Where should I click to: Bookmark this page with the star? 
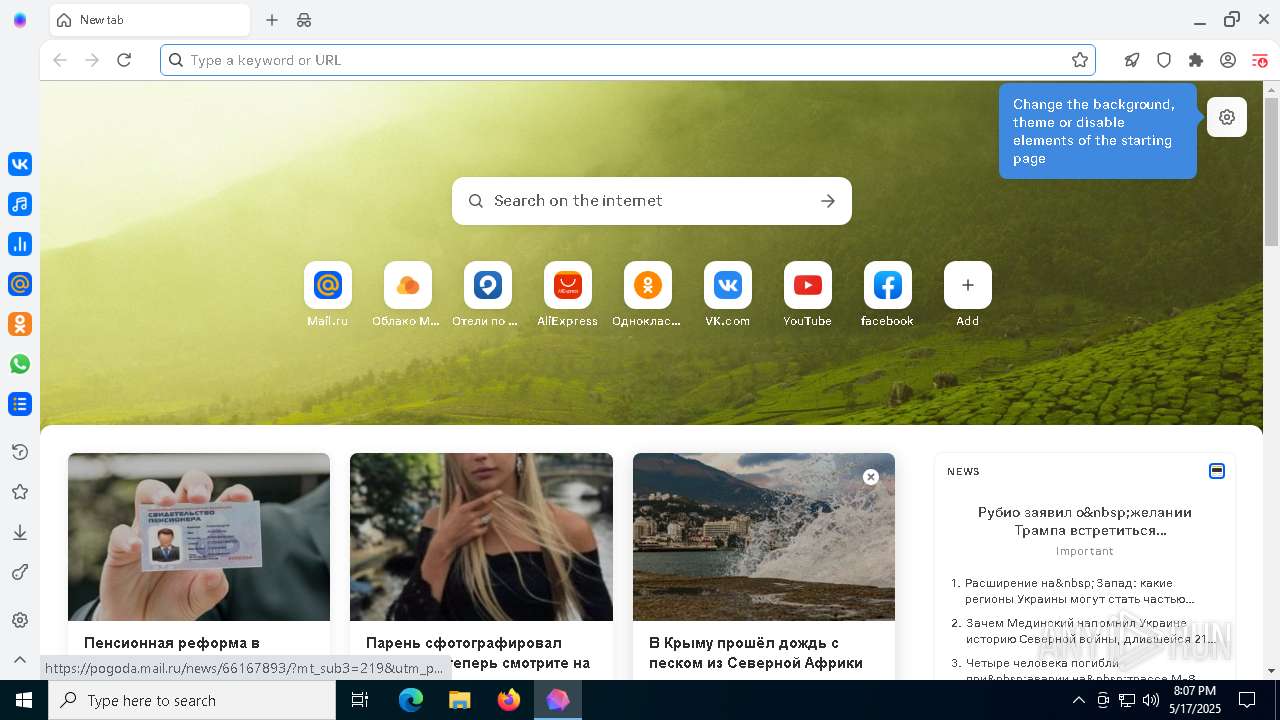[x=1080, y=60]
